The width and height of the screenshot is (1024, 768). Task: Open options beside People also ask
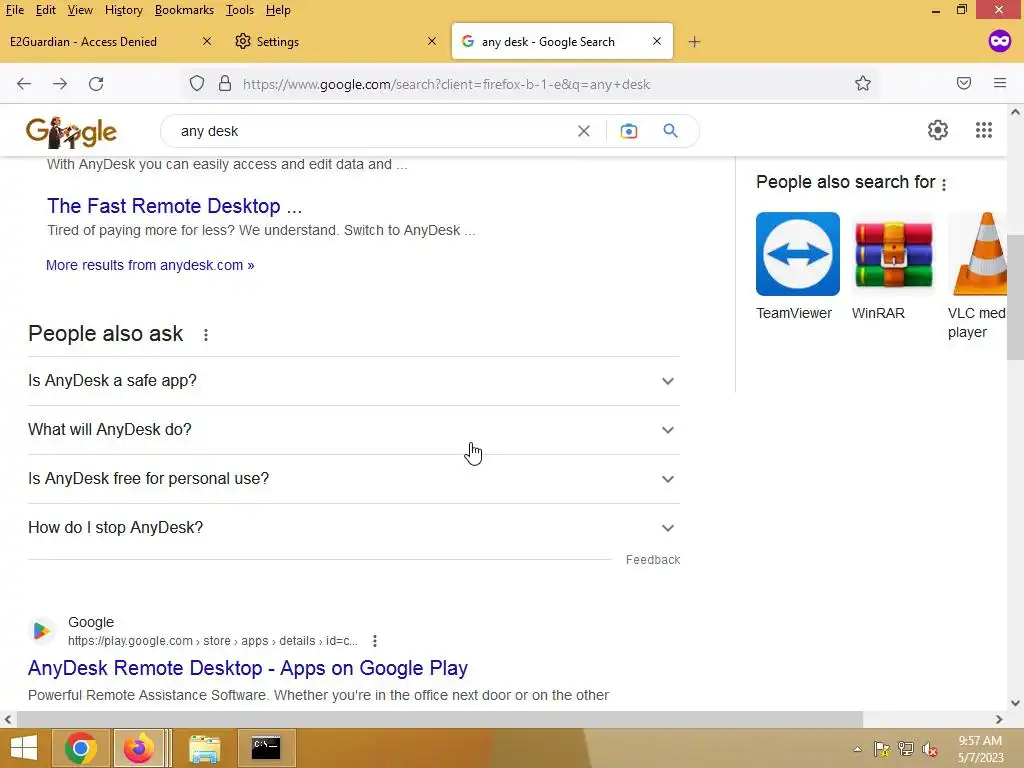click(206, 335)
